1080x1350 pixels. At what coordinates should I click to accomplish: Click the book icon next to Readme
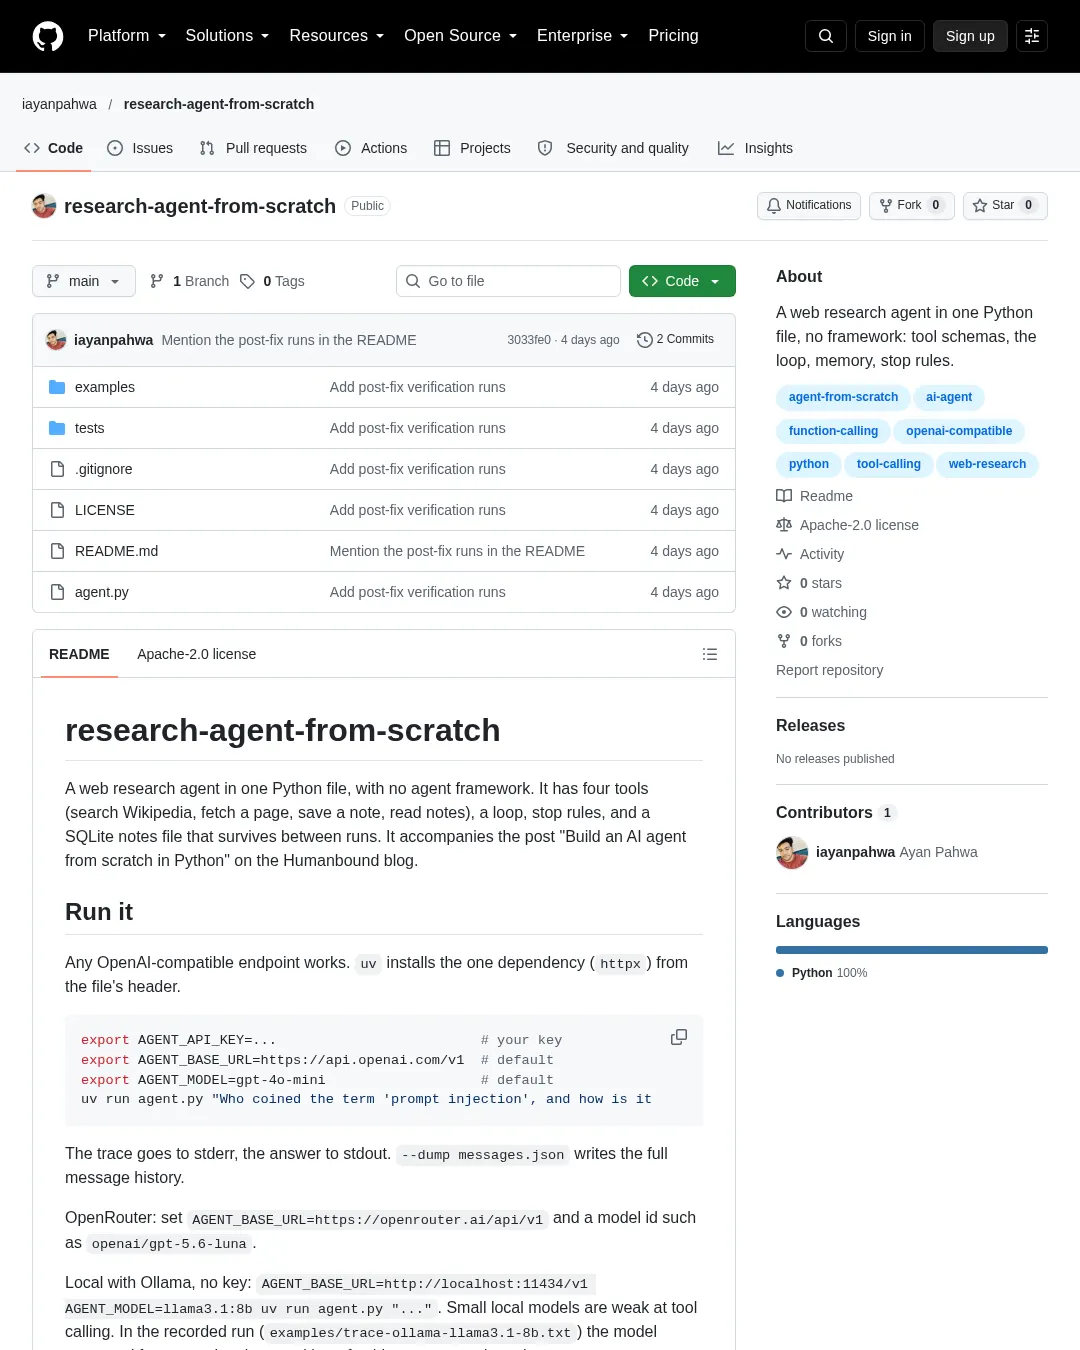click(x=784, y=496)
